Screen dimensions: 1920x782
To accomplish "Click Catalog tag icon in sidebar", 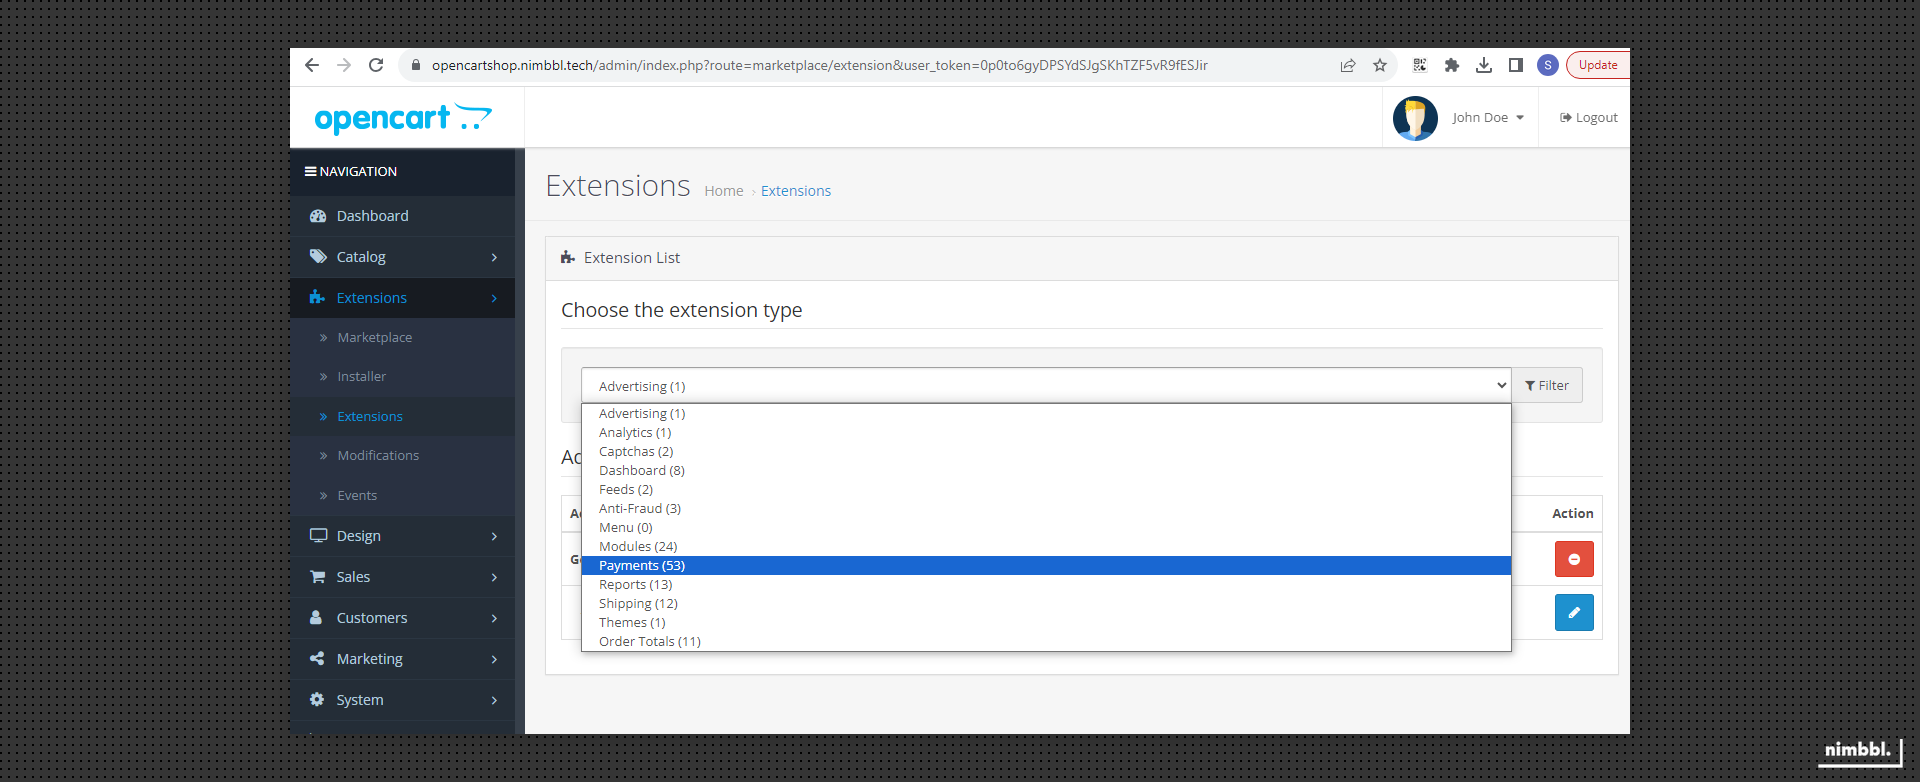I will 318,257.
